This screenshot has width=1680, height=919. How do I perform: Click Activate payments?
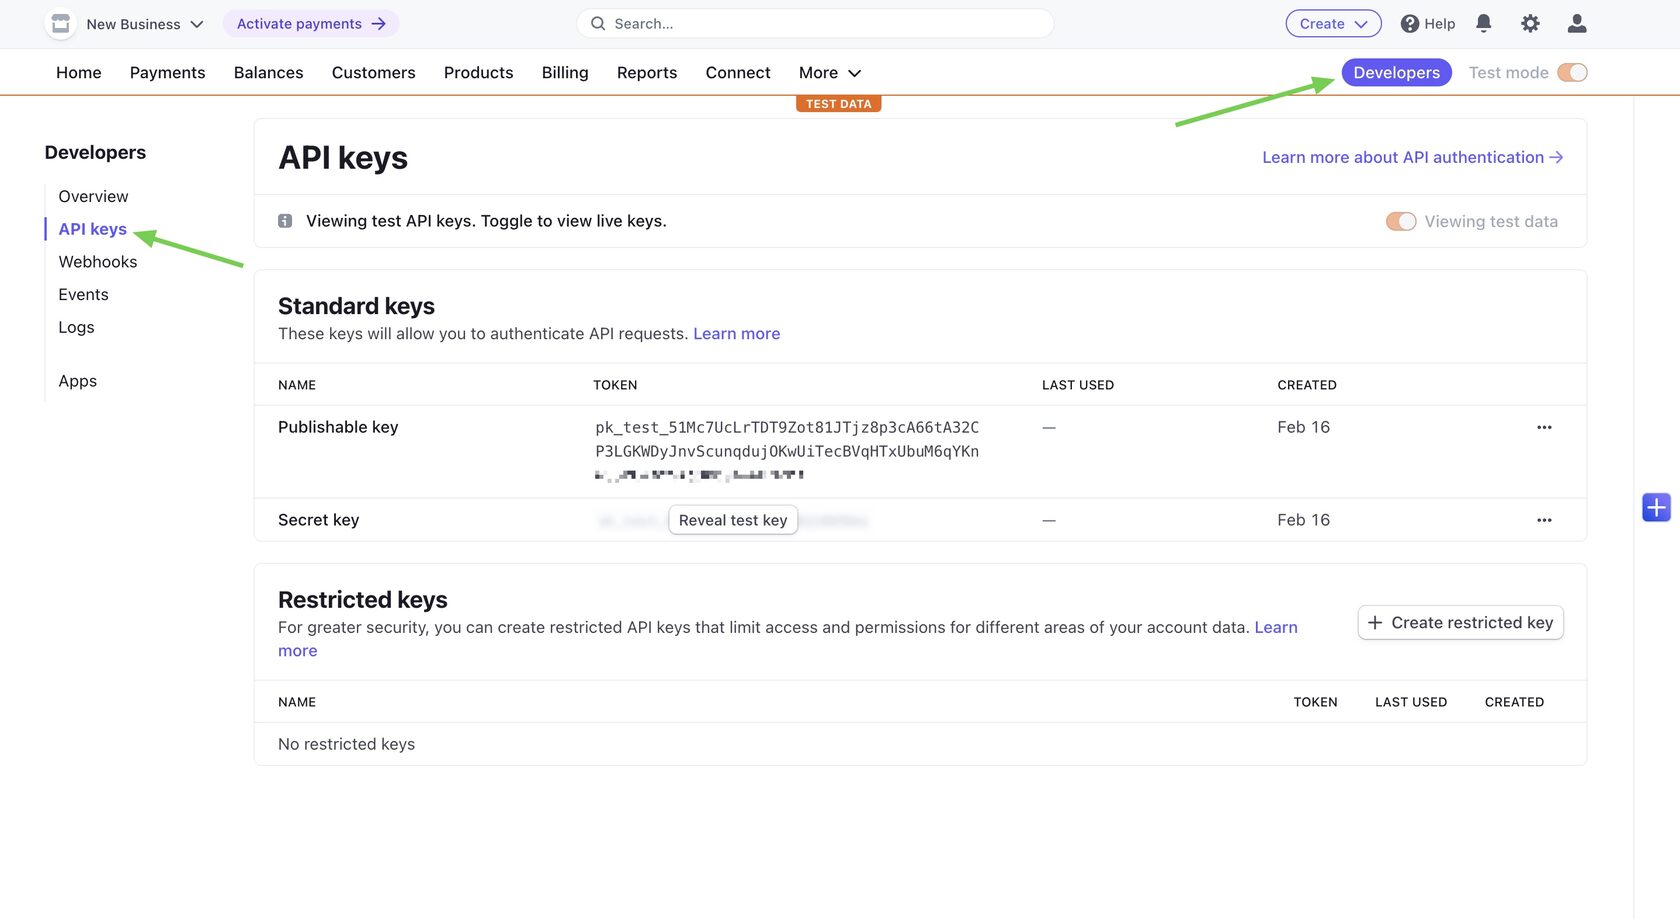coord(311,23)
